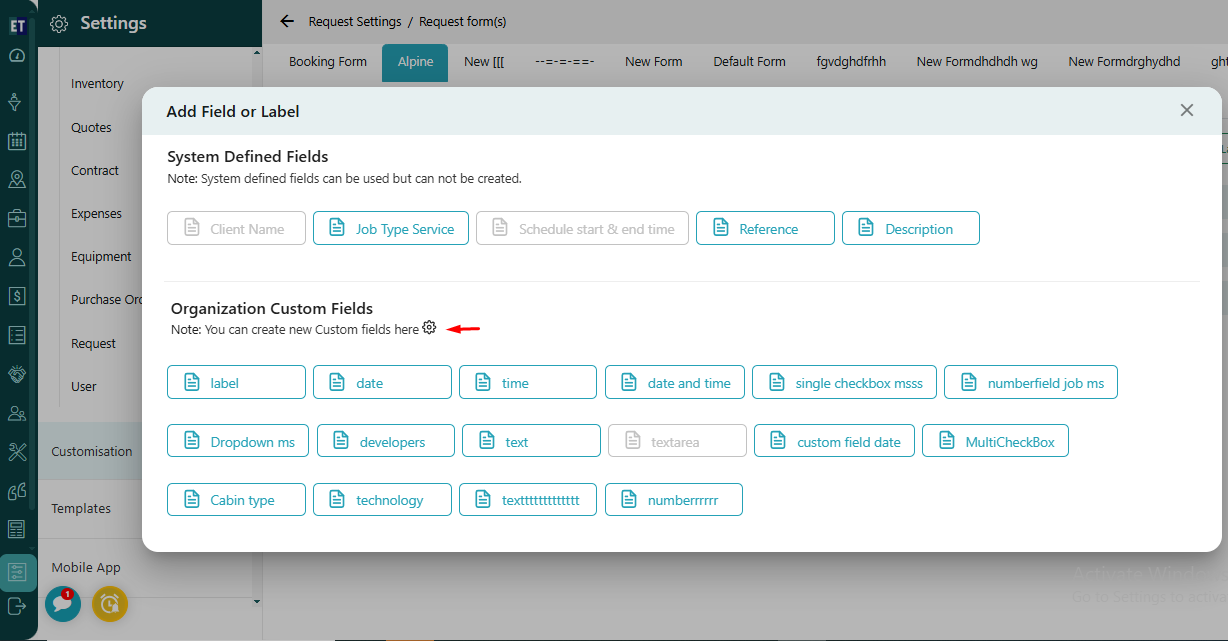This screenshot has height=641, width=1228.
Task: Switch to the Default Form tab
Action: [749, 62]
